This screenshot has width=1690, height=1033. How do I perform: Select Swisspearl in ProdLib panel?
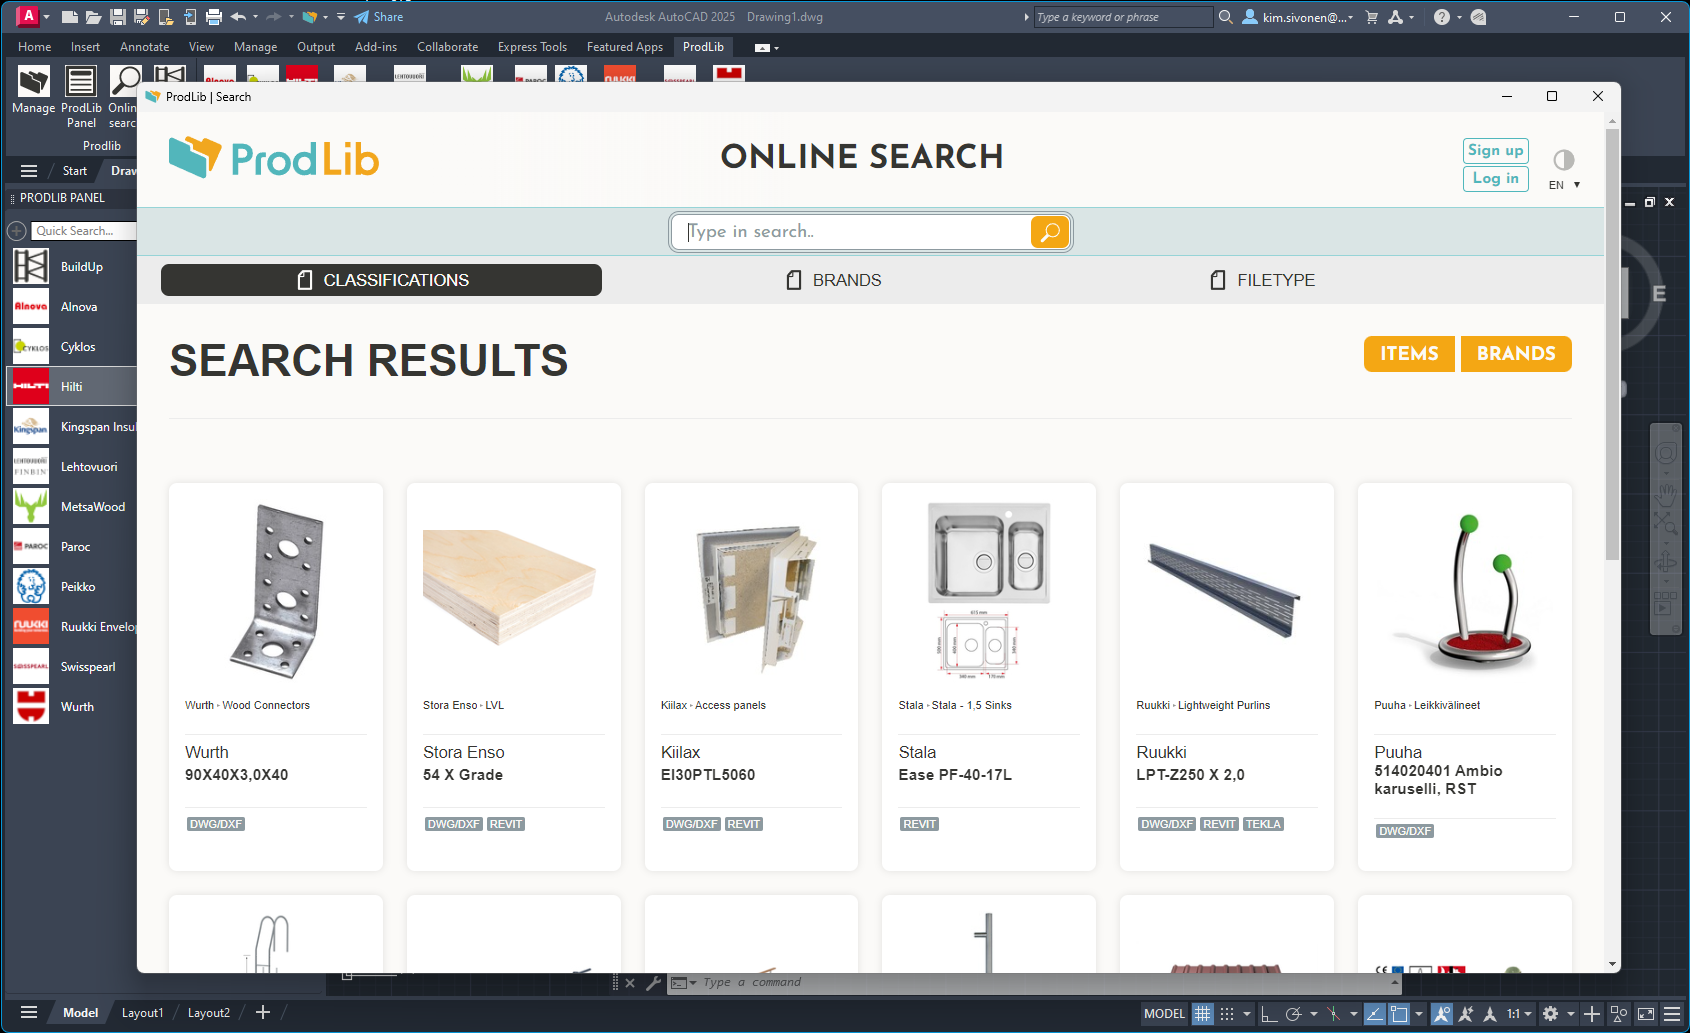pyautogui.click(x=72, y=667)
